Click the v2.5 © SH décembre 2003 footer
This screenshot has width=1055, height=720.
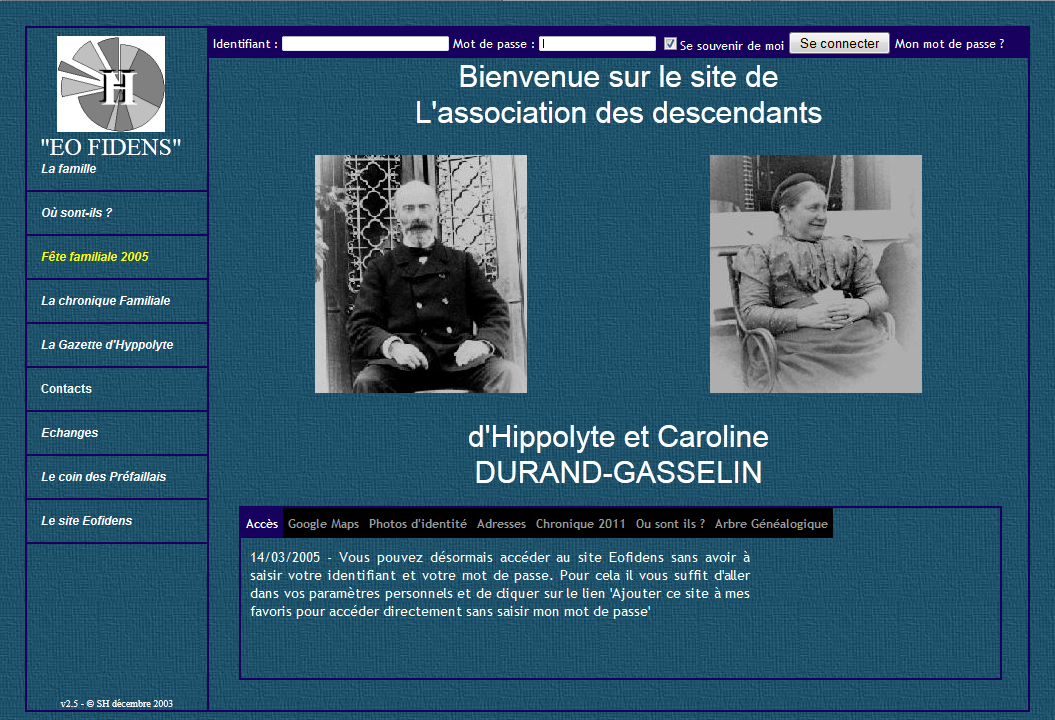point(116,703)
